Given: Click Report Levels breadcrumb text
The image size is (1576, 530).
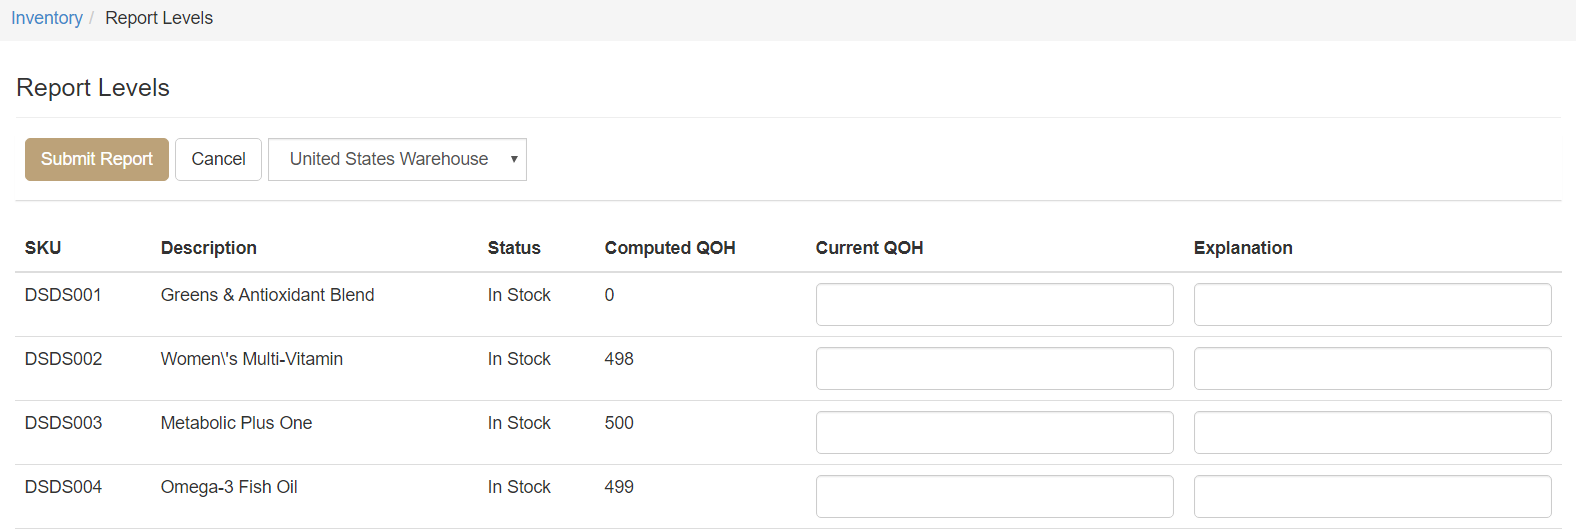Looking at the screenshot, I should point(159,18).
